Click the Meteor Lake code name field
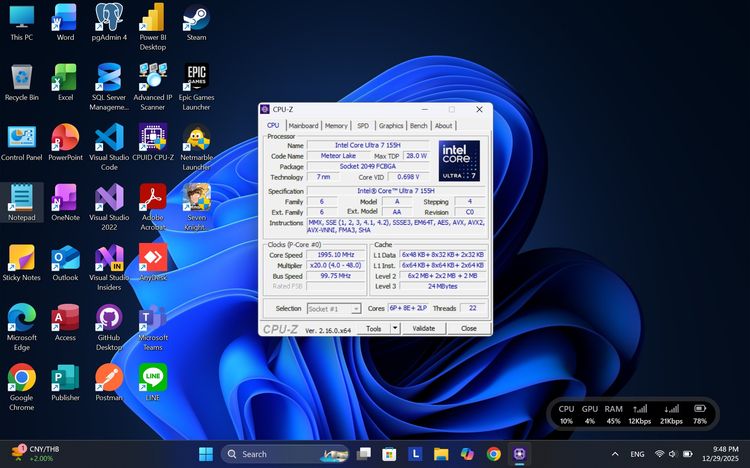Image resolution: width=750 pixels, height=468 pixels. pos(338,156)
